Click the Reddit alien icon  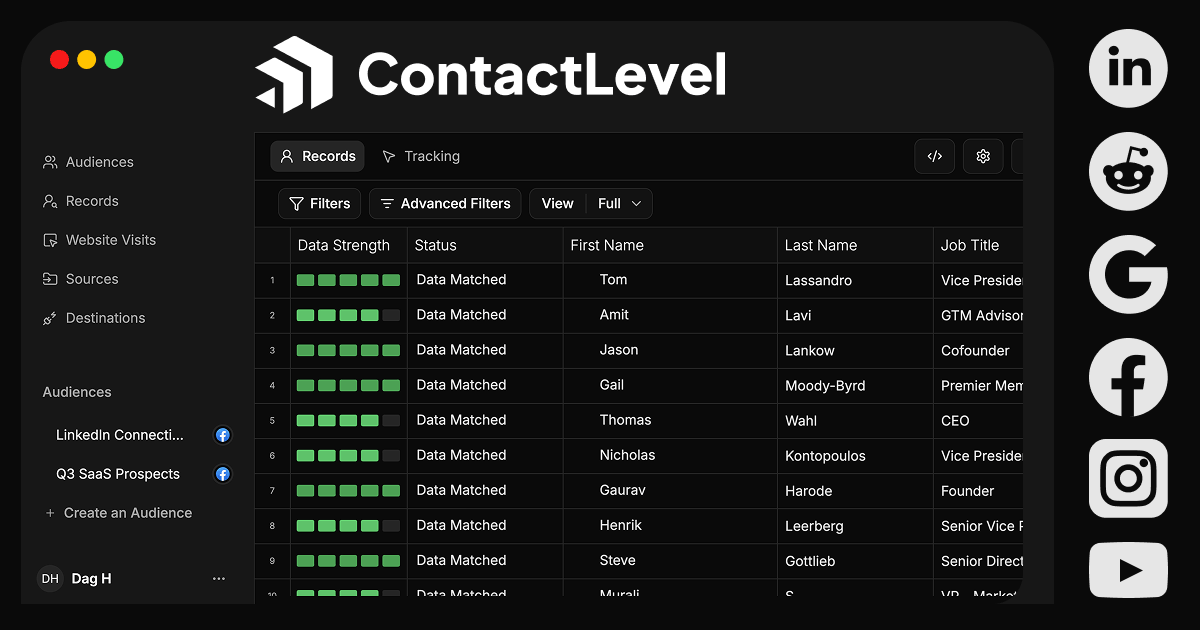1128,172
